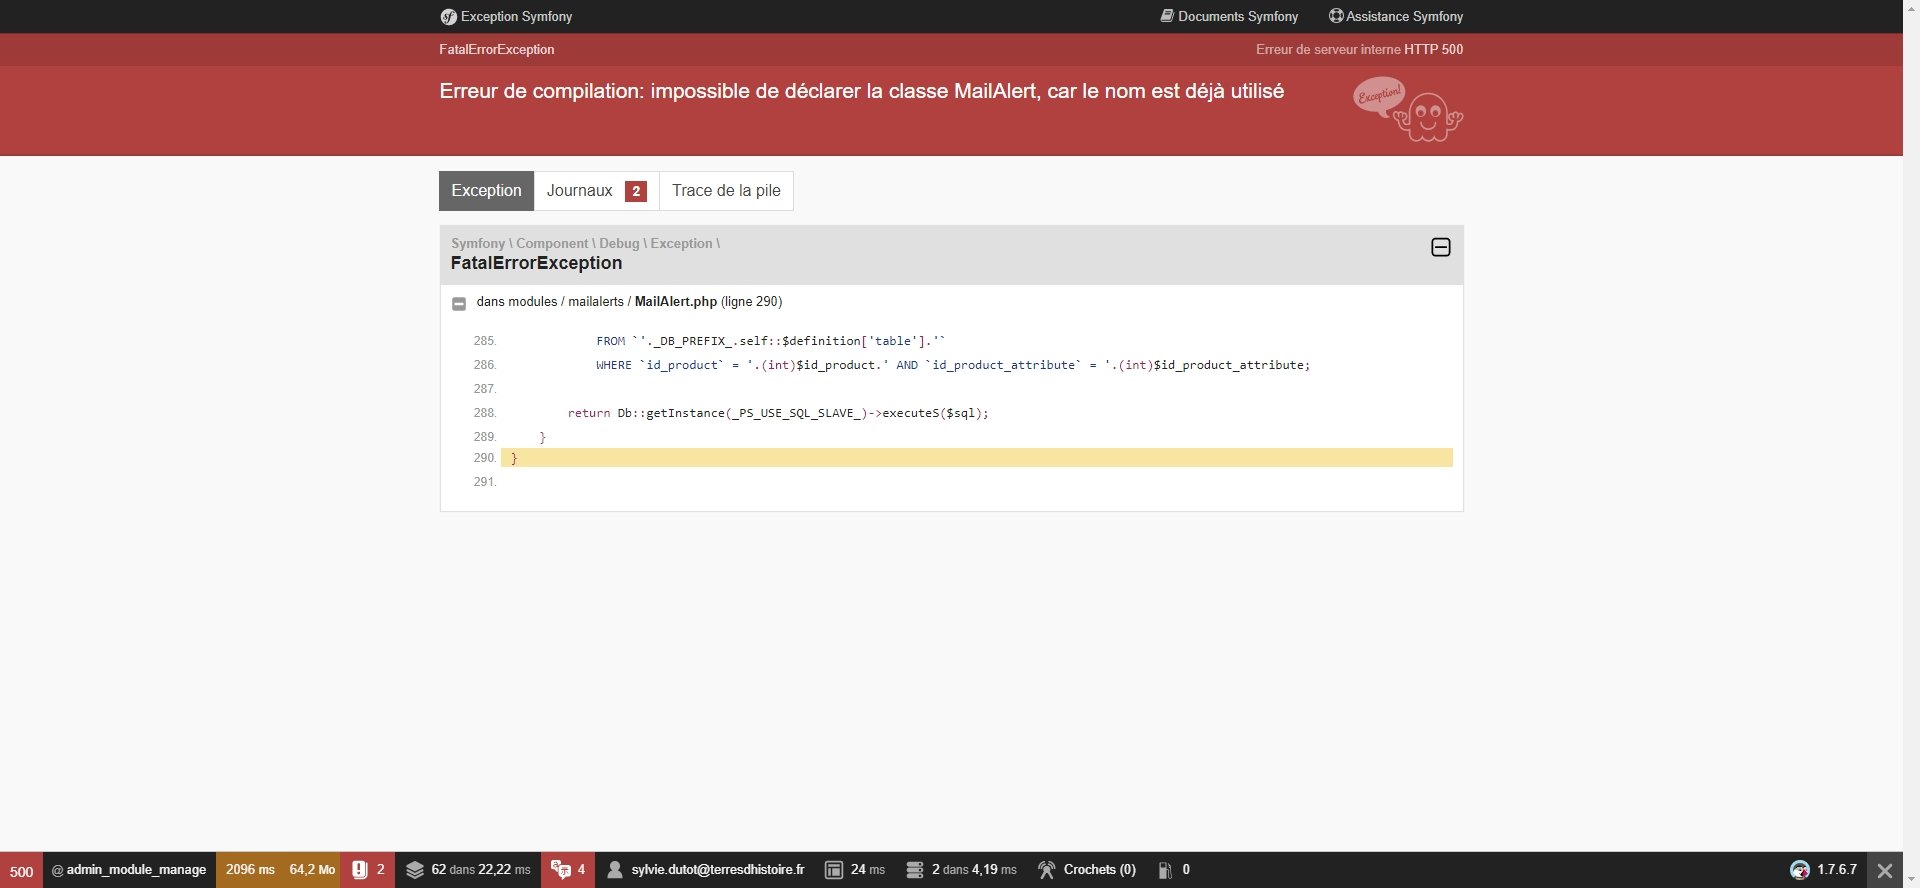Click the Symfony logo beside Exception Symfony
Viewport: 1920px width, 888px height.
pyautogui.click(x=448, y=17)
